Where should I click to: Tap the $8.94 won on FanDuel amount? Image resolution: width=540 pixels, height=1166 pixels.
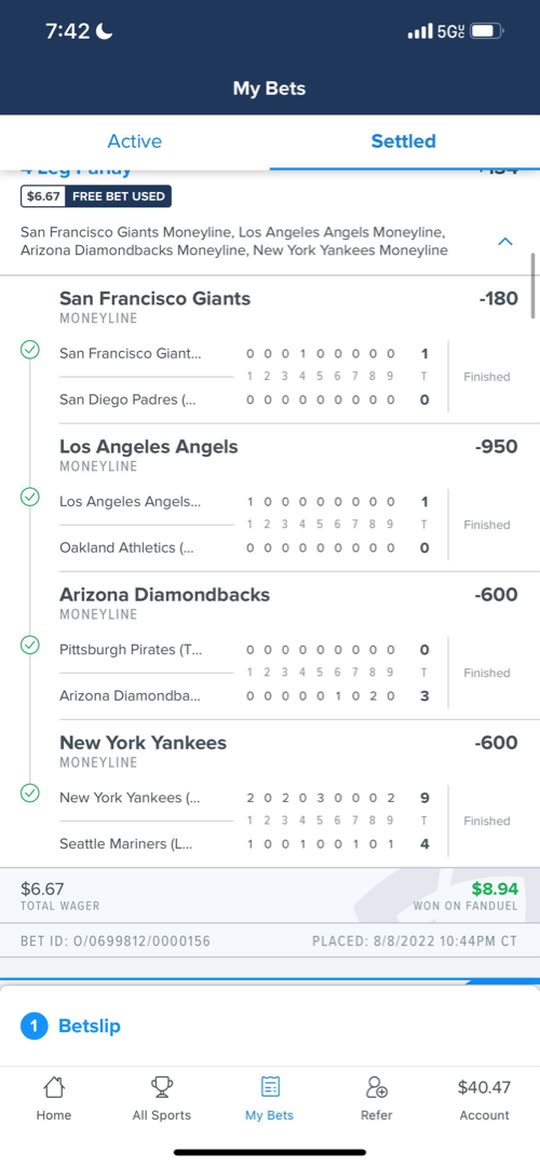(495, 889)
